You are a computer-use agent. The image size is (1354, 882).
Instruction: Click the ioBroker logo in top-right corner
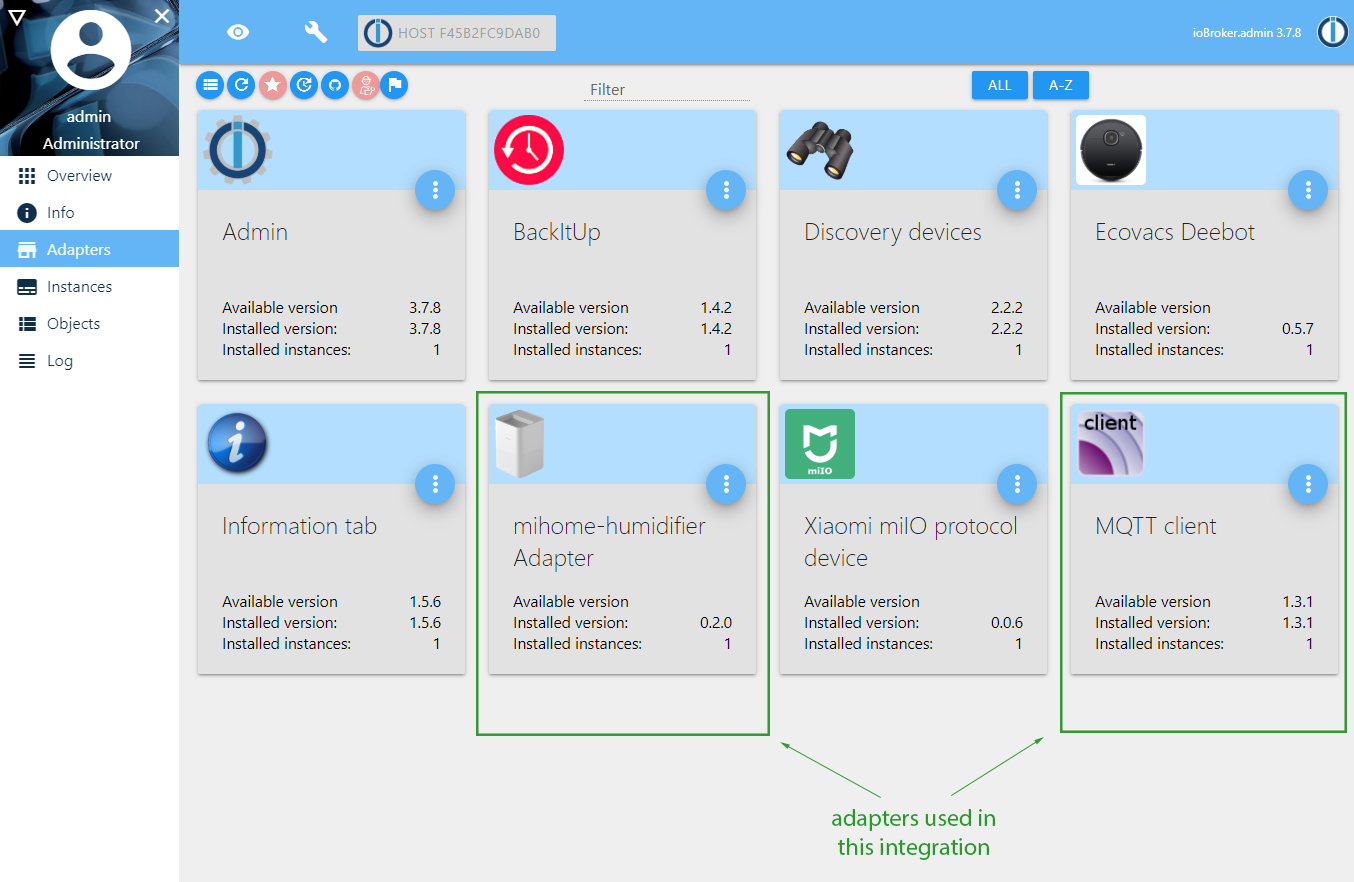click(x=1332, y=32)
